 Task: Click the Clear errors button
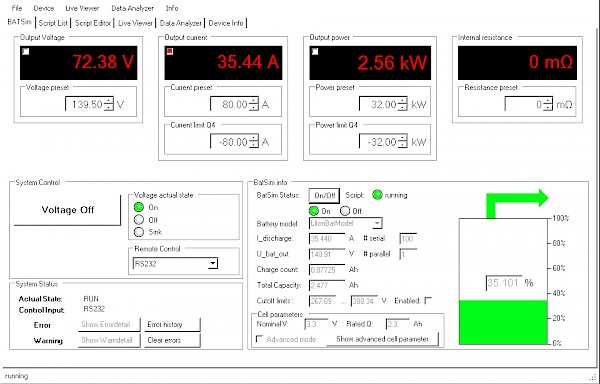point(172,340)
